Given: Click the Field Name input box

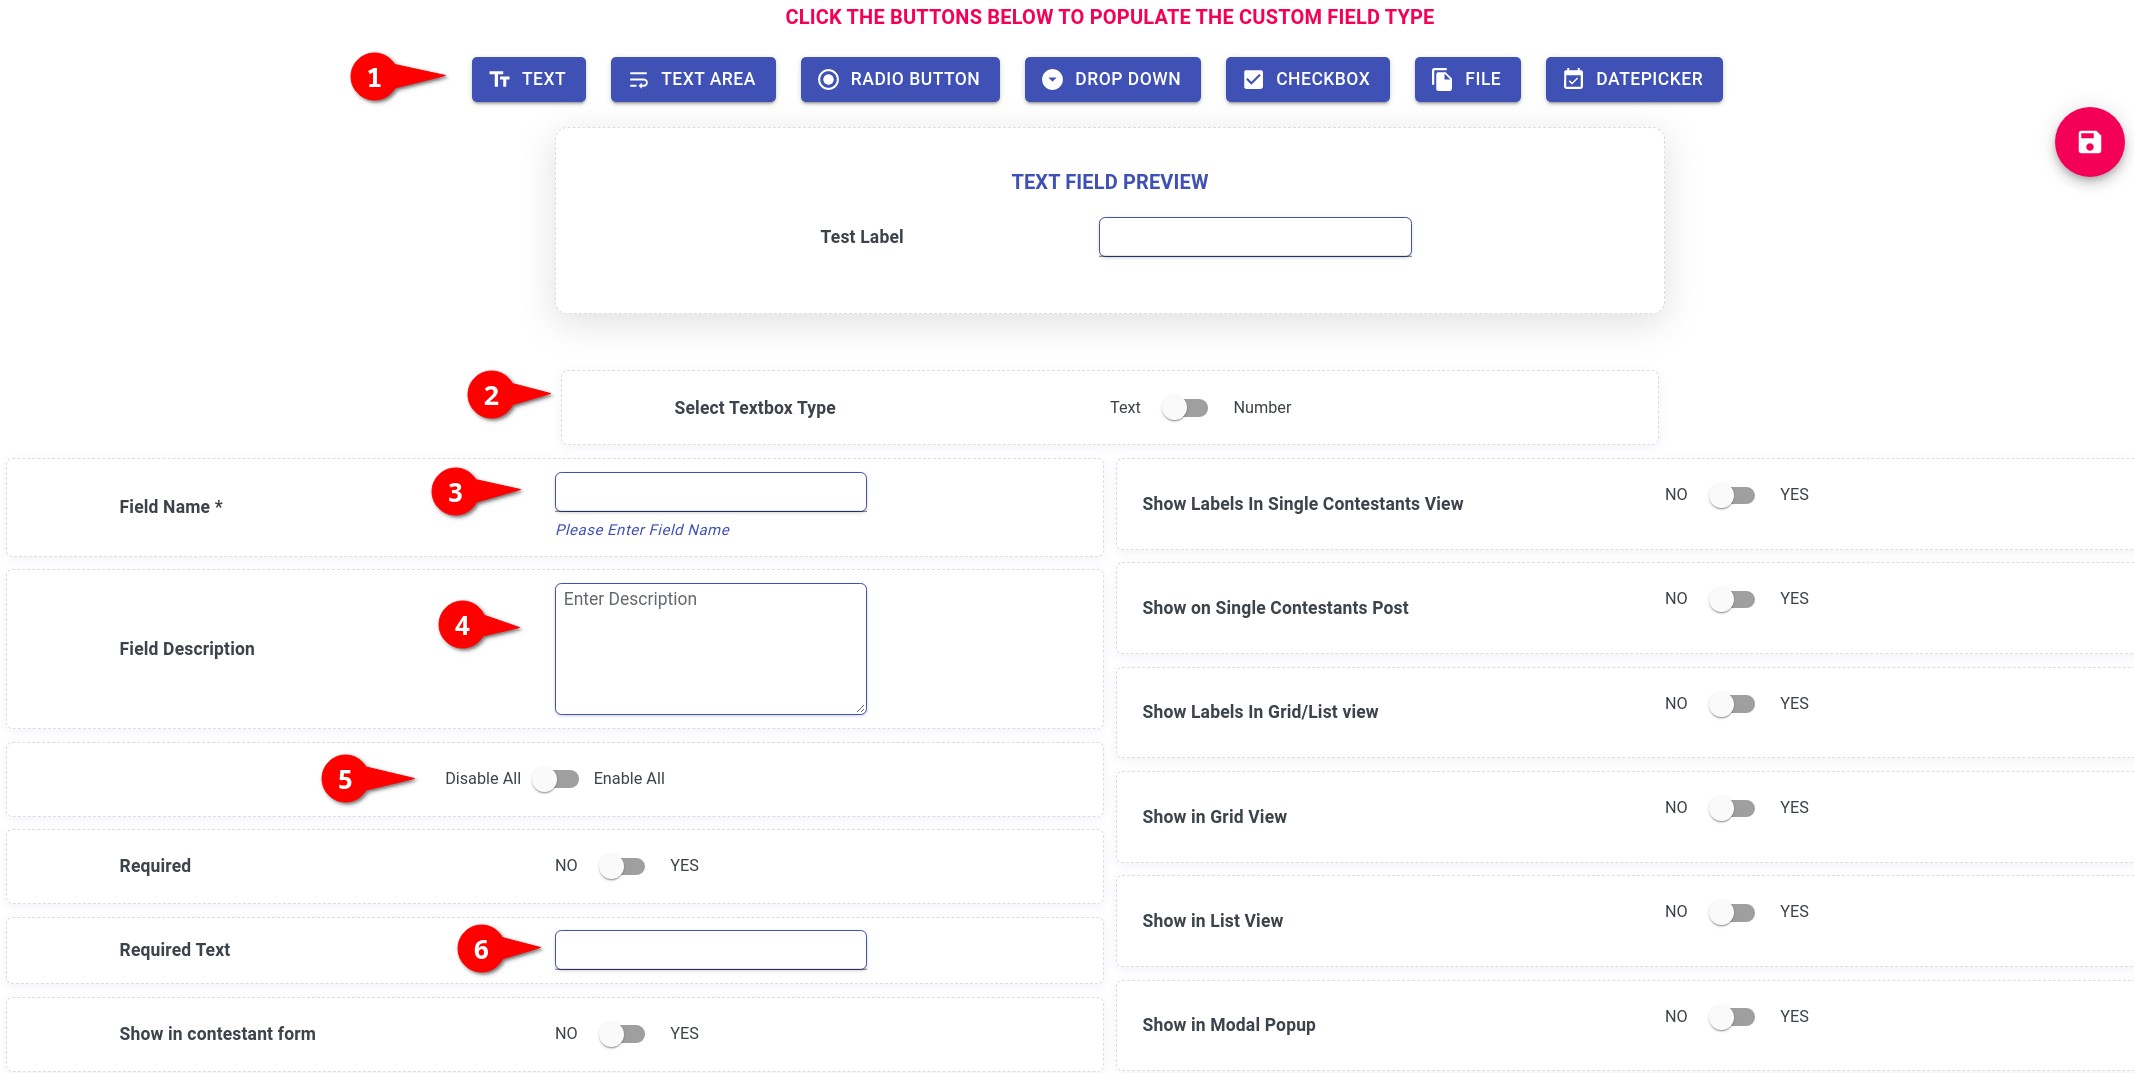Looking at the screenshot, I should tap(710, 492).
